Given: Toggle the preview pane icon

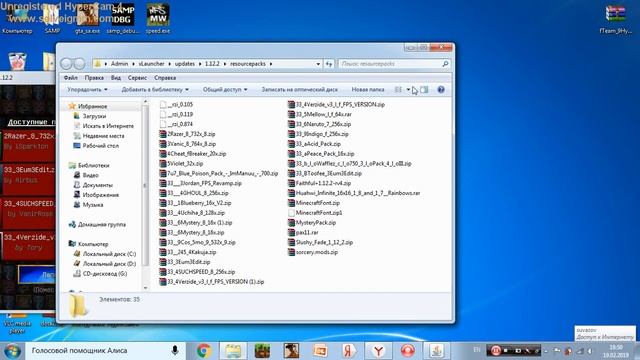Looking at the screenshot, I should click(424, 90).
